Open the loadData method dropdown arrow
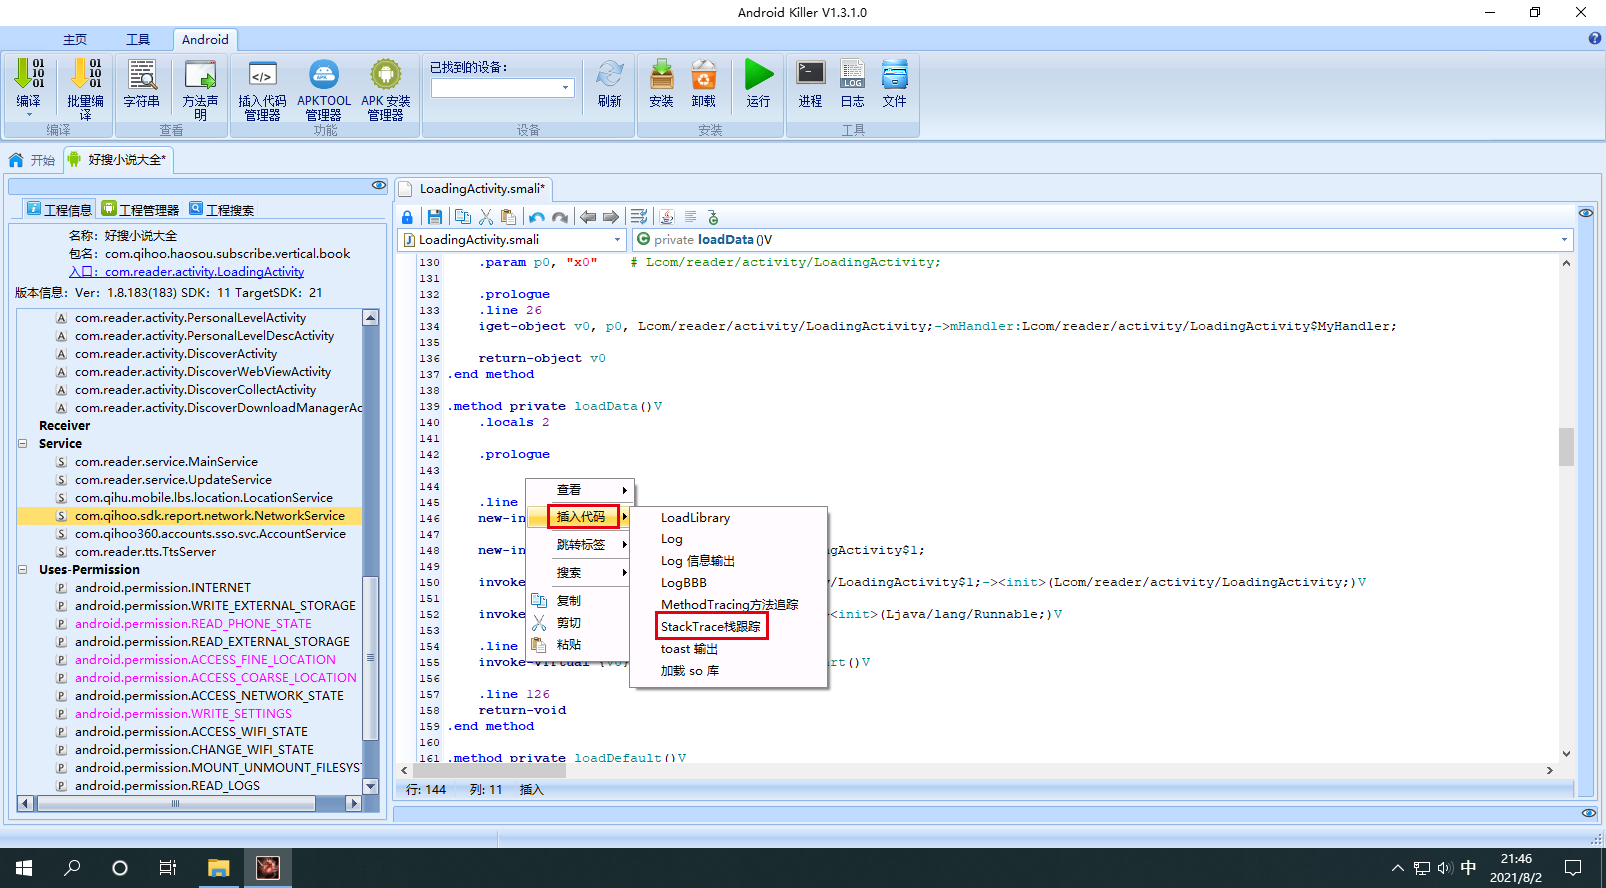The height and width of the screenshot is (888, 1606). tap(1564, 240)
